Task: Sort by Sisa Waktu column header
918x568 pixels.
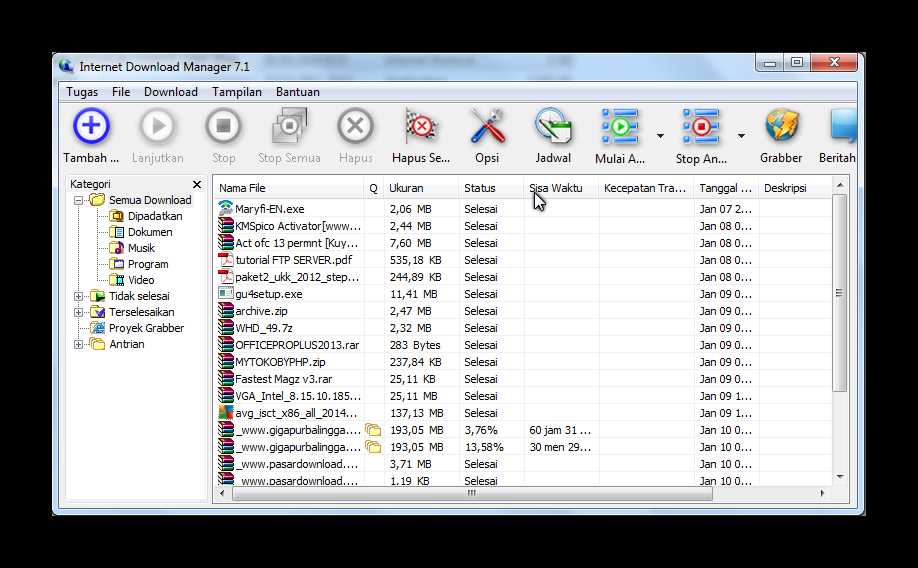Action: point(561,188)
